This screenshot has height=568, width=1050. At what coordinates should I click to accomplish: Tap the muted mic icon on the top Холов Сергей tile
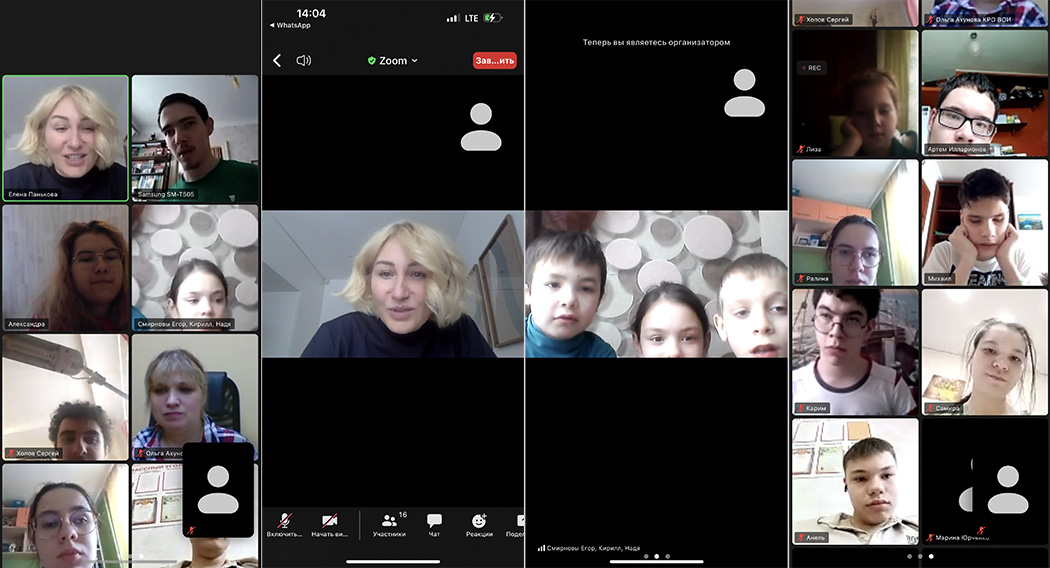click(x=800, y=19)
